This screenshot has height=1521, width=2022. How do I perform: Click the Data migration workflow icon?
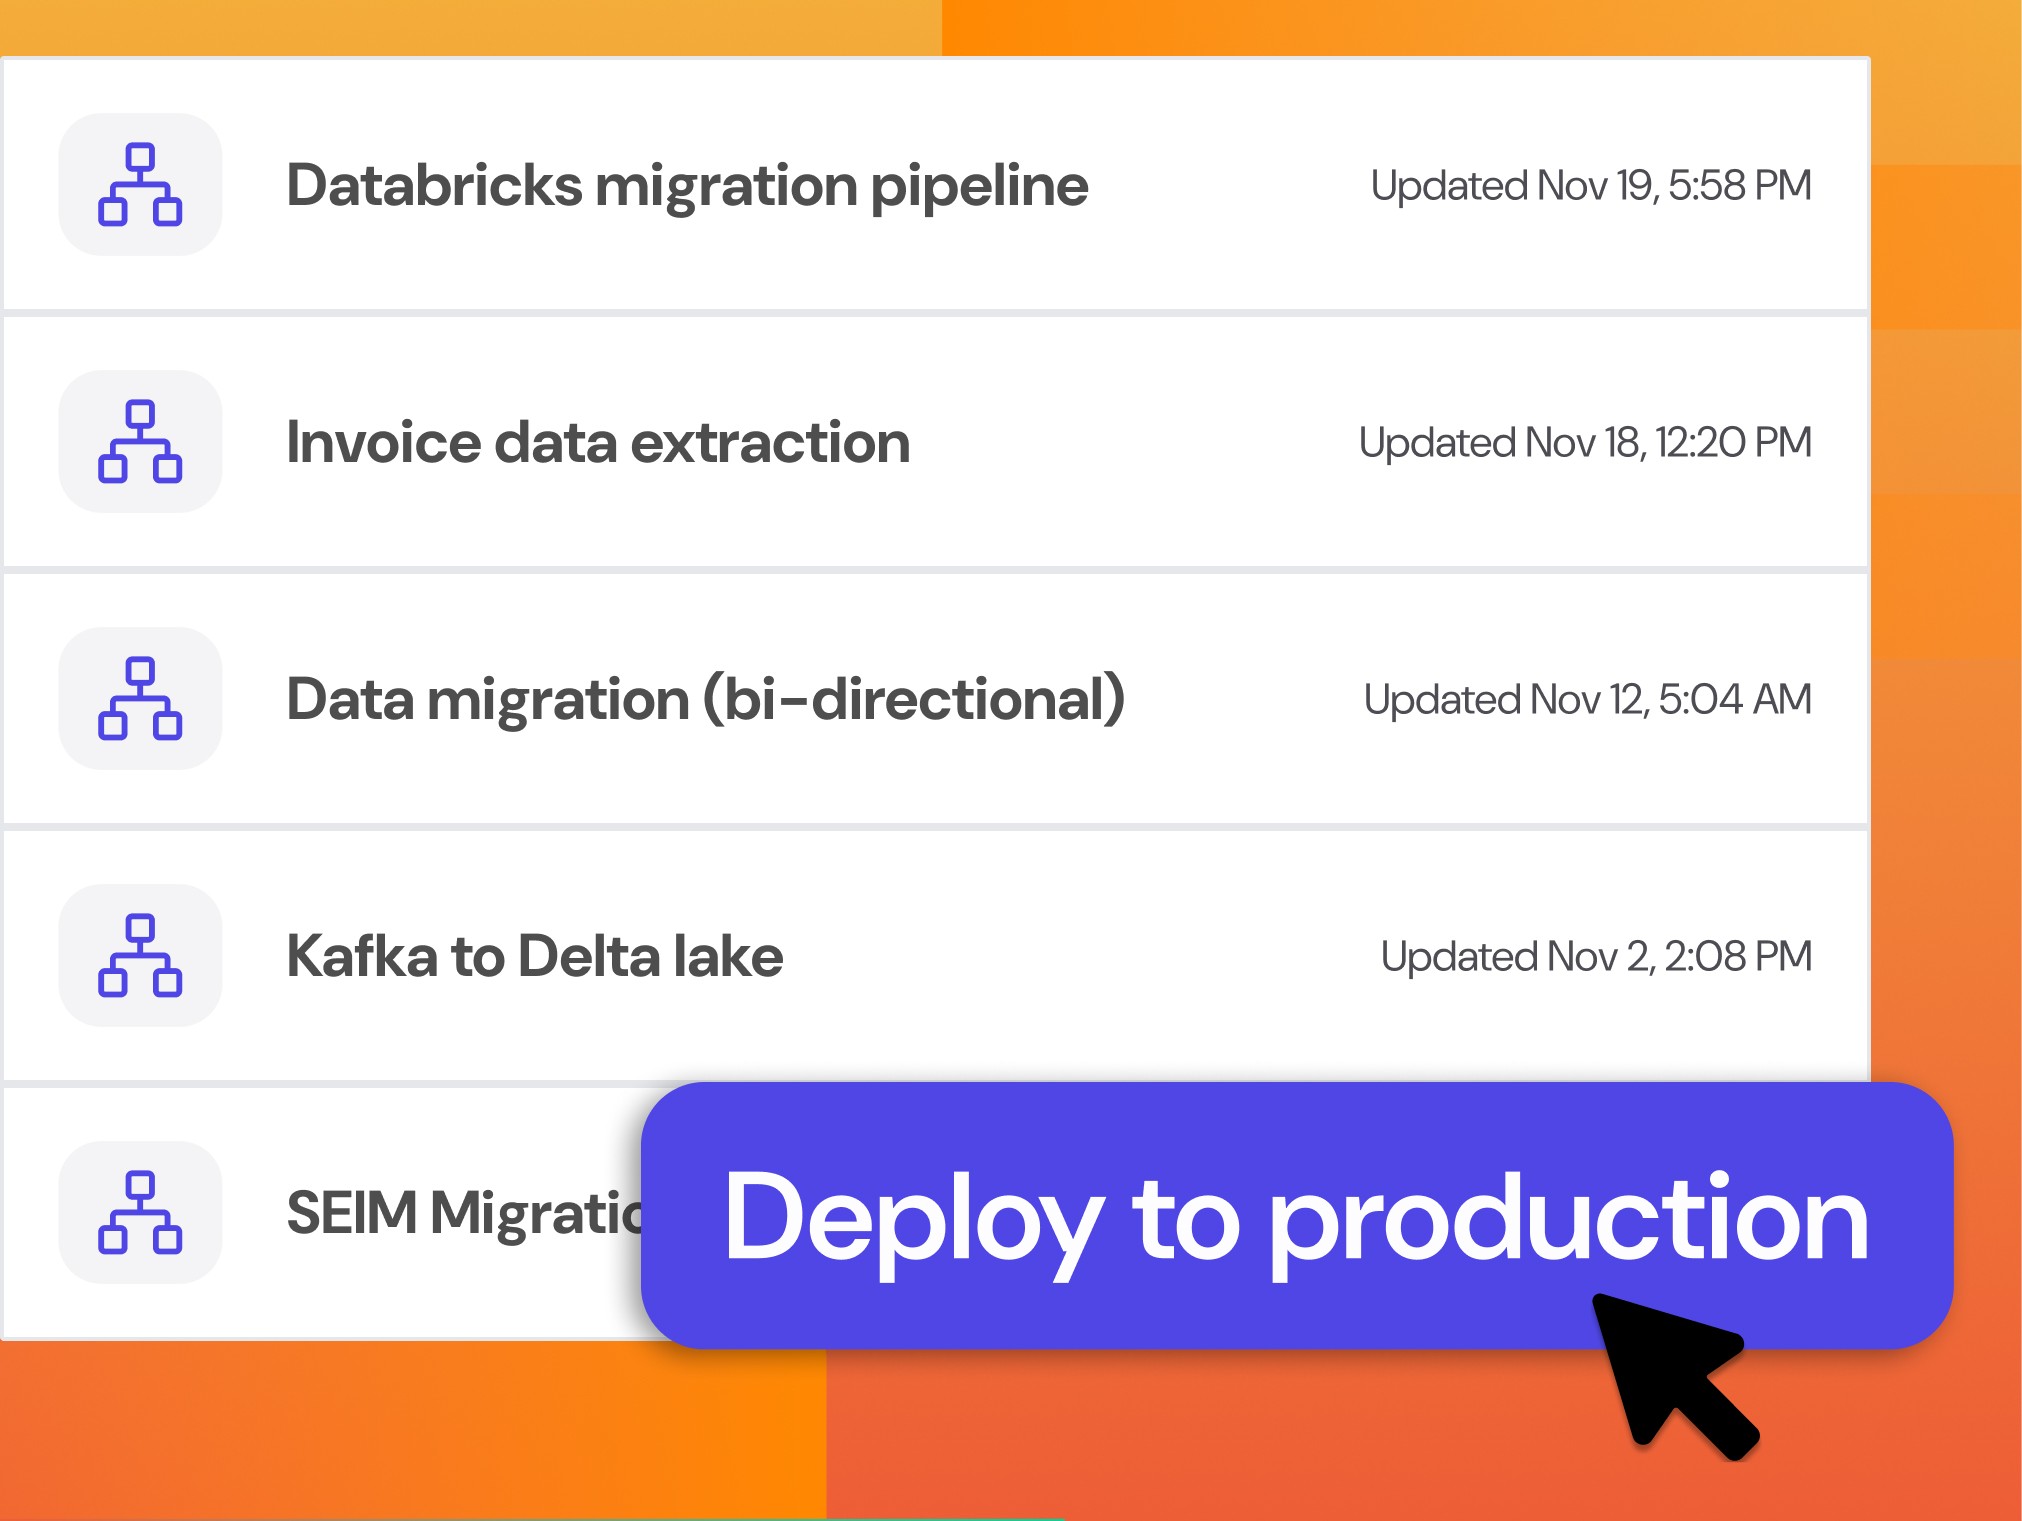click(140, 699)
